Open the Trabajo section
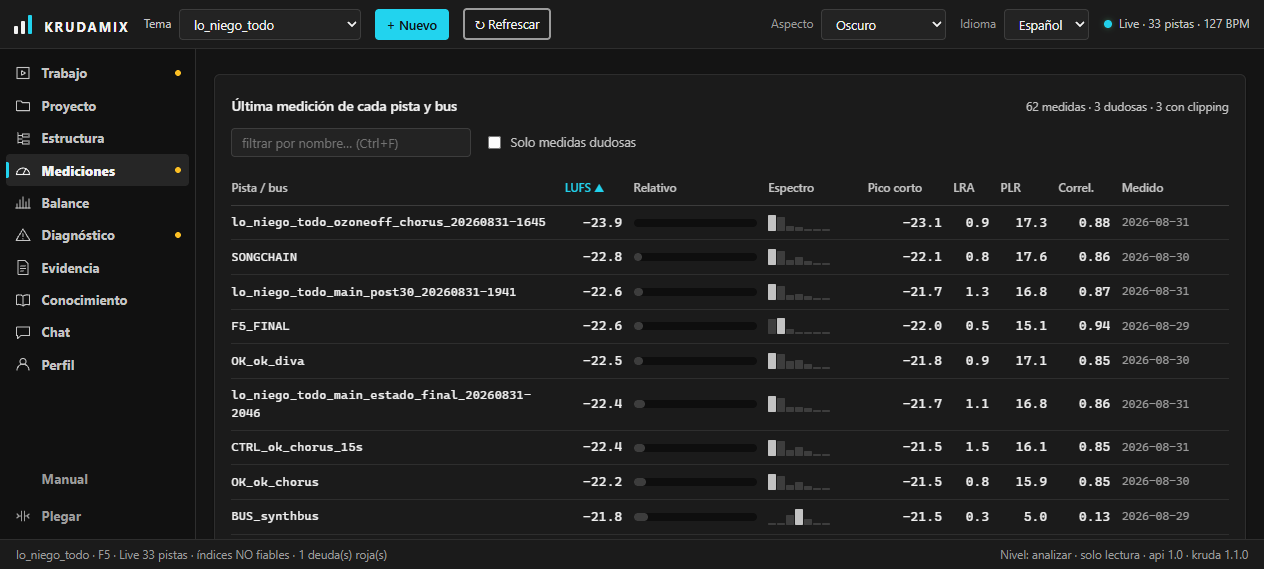 click(97, 74)
